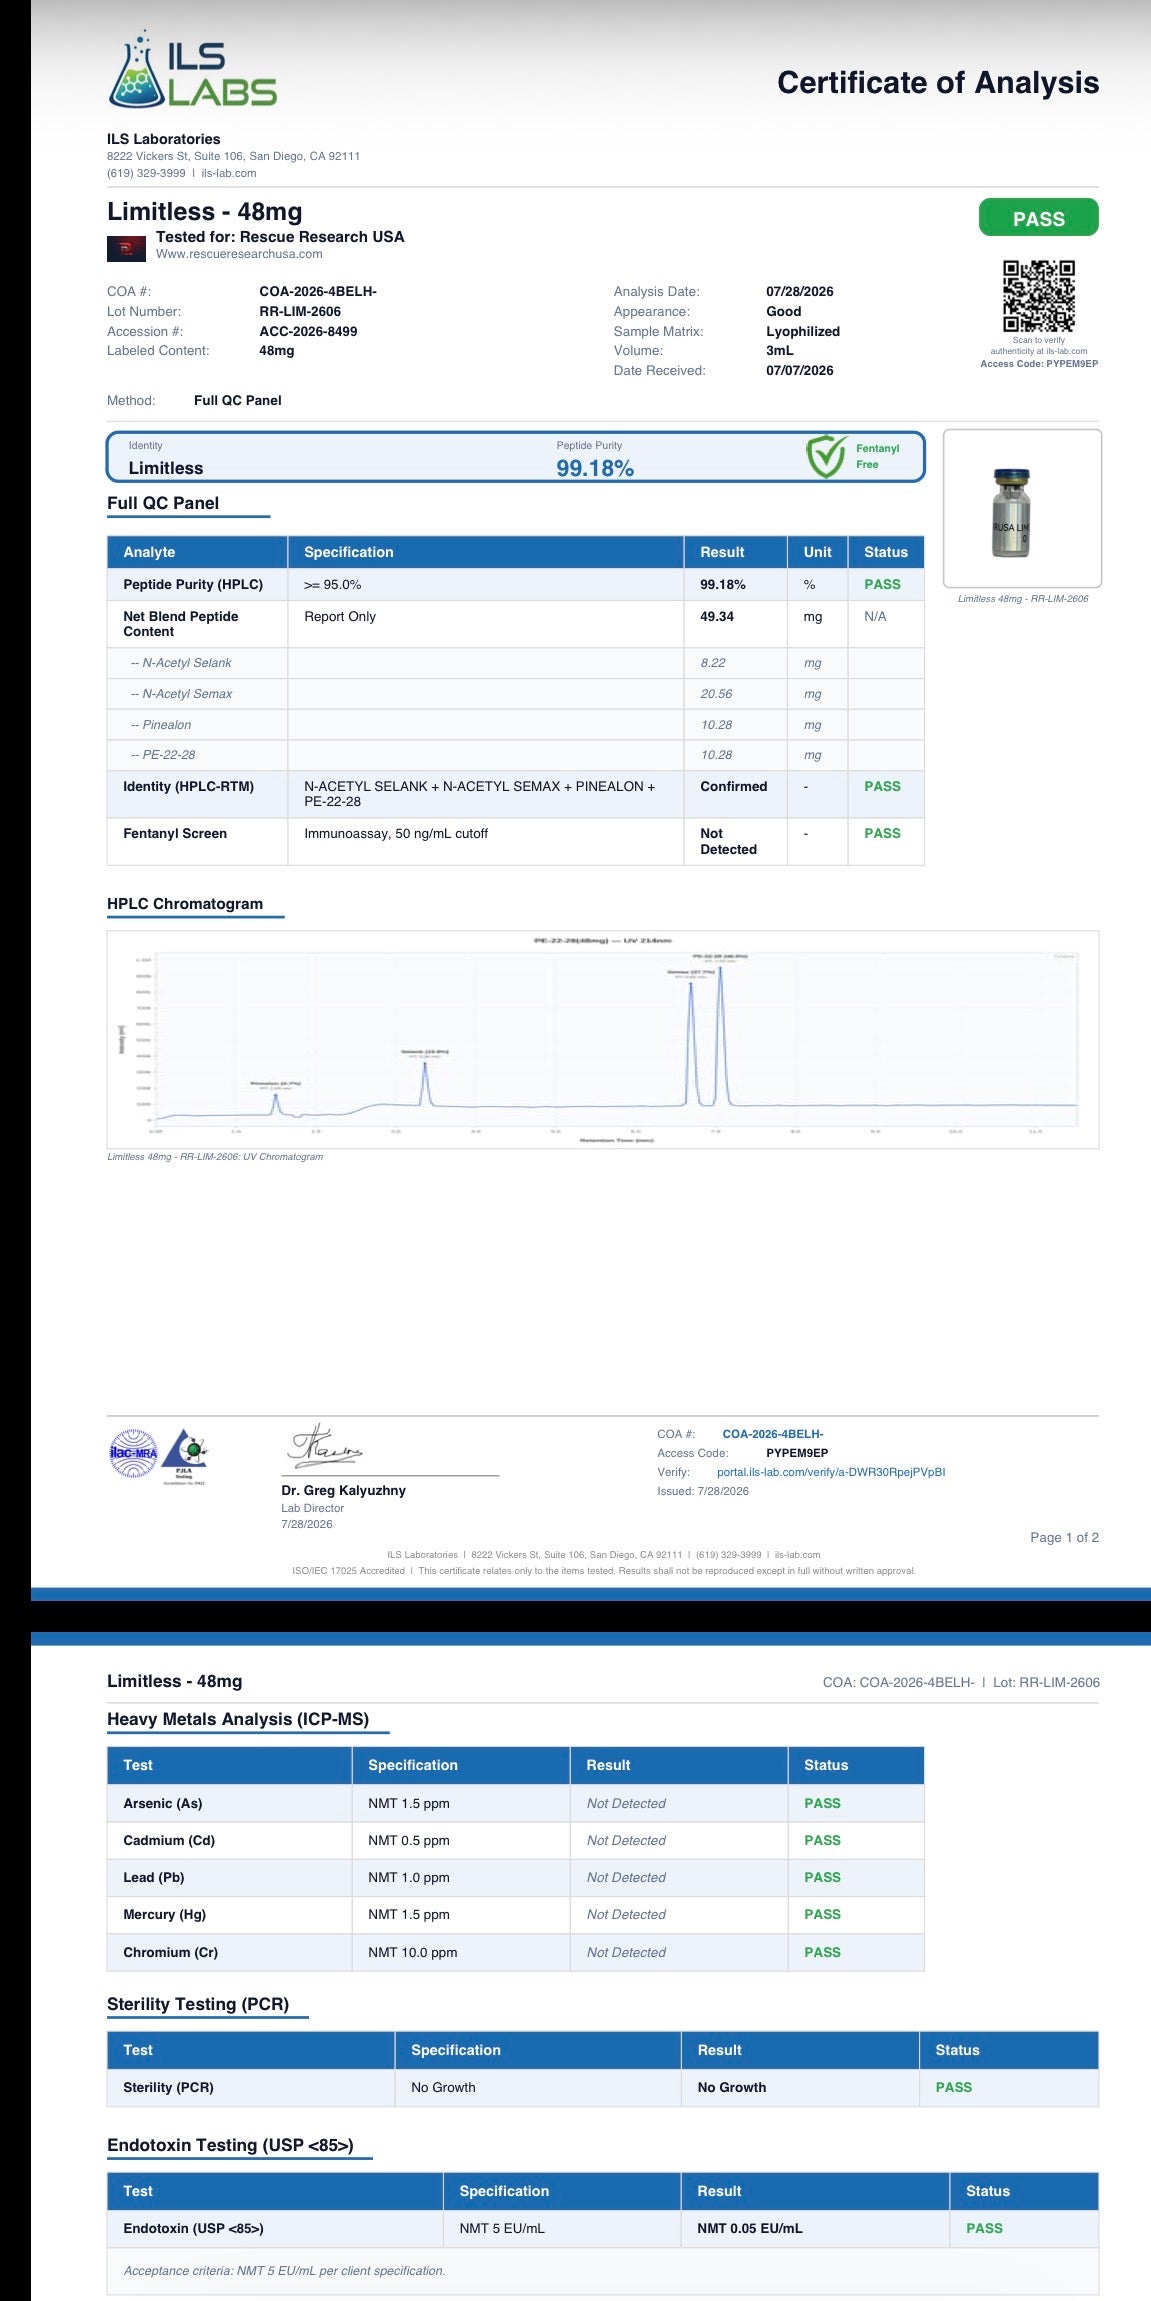Select the 'Peptide Purity (HPLC)' analyte row
Screen dimensions: 1151x2301
click(x=515, y=584)
